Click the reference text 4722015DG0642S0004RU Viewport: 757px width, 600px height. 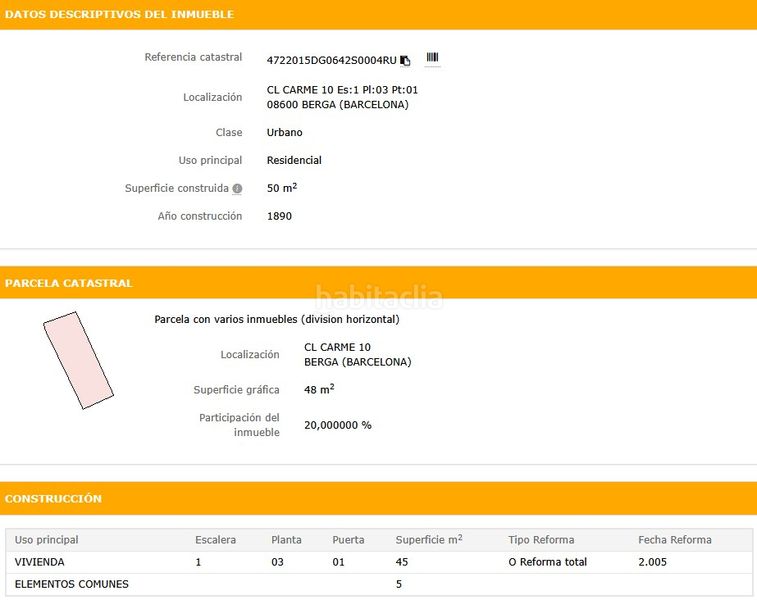(x=331, y=60)
